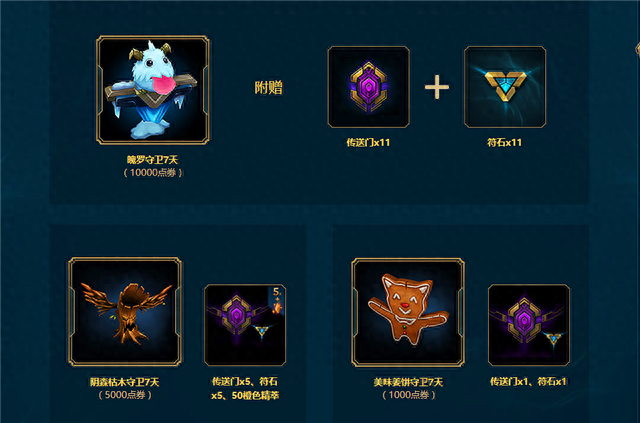Click the 传送门x5、符石x5 bundle description
This screenshot has width=640, height=423.
[x=245, y=388]
